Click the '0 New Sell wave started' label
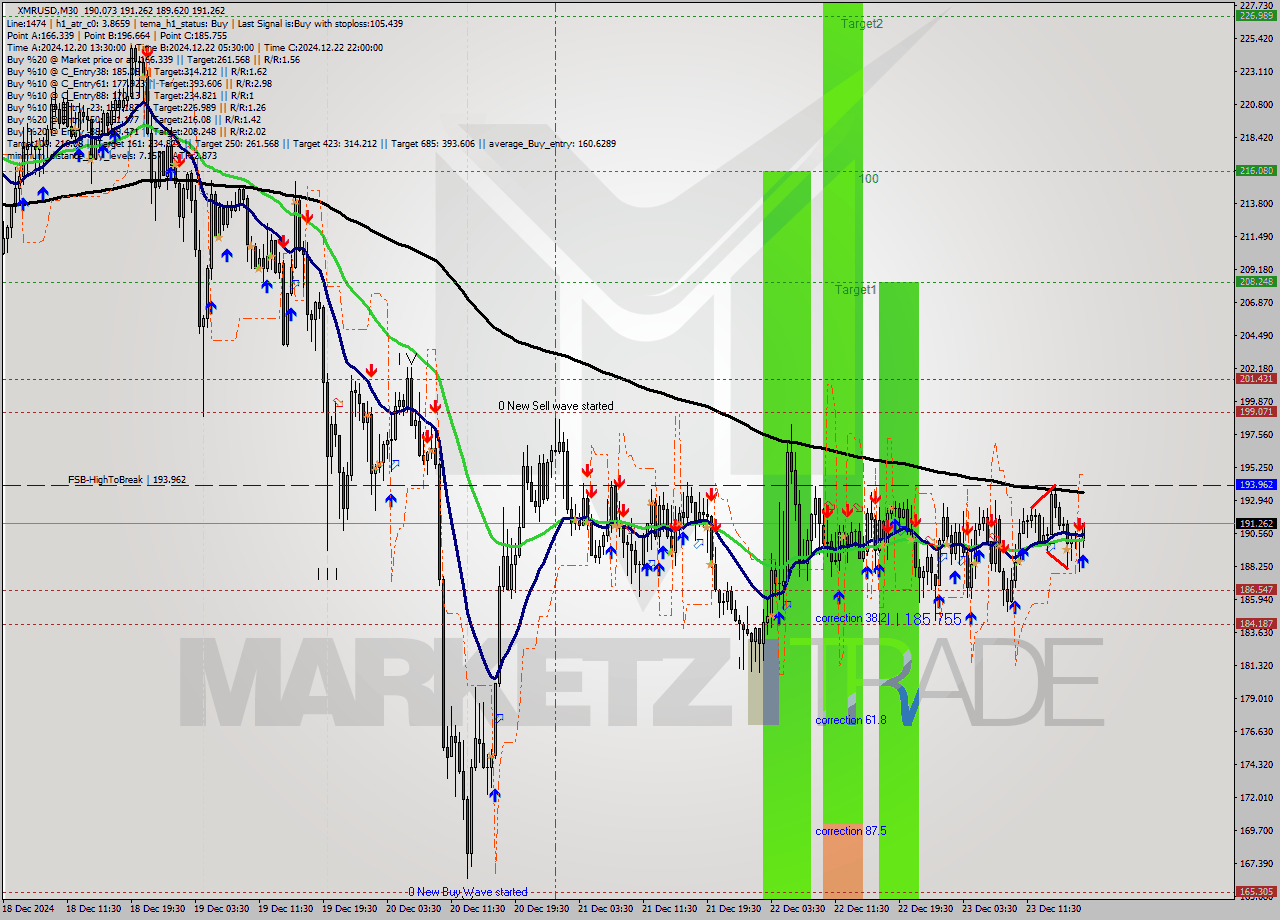Screen dimensions: 1280x920 (x=556, y=406)
